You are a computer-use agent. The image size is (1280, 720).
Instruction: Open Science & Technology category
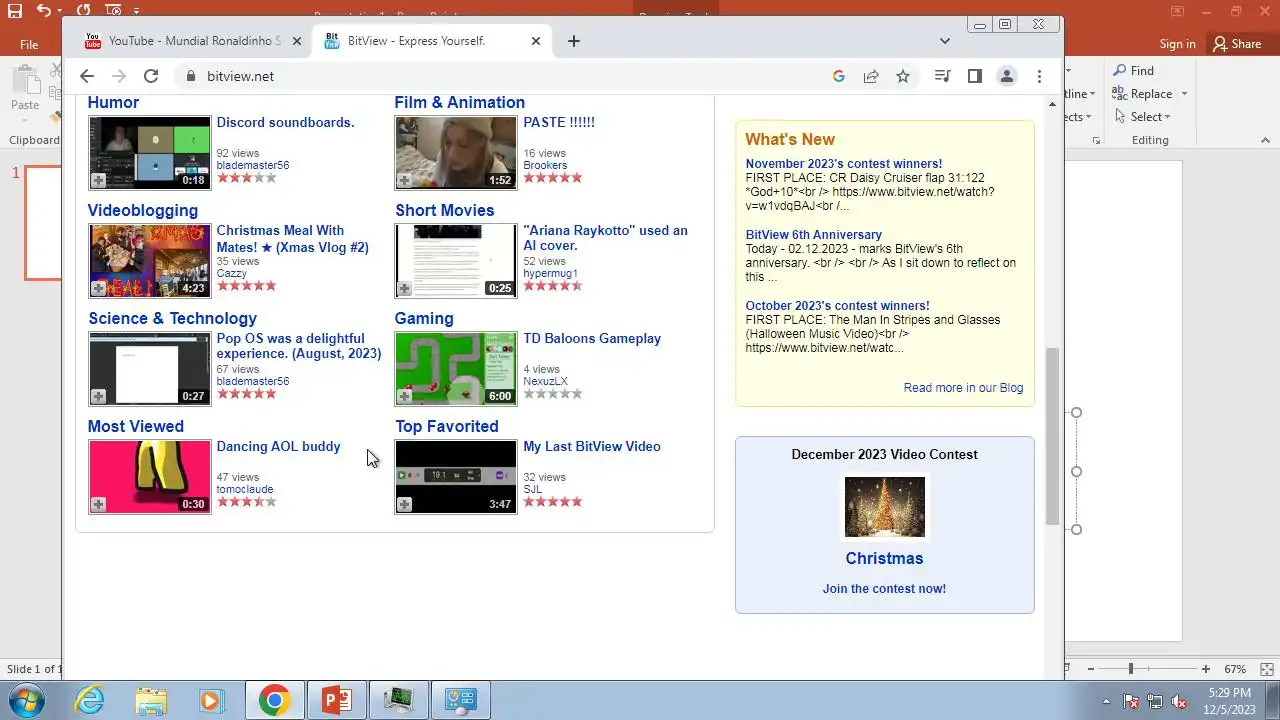click(x=172, y=318)
